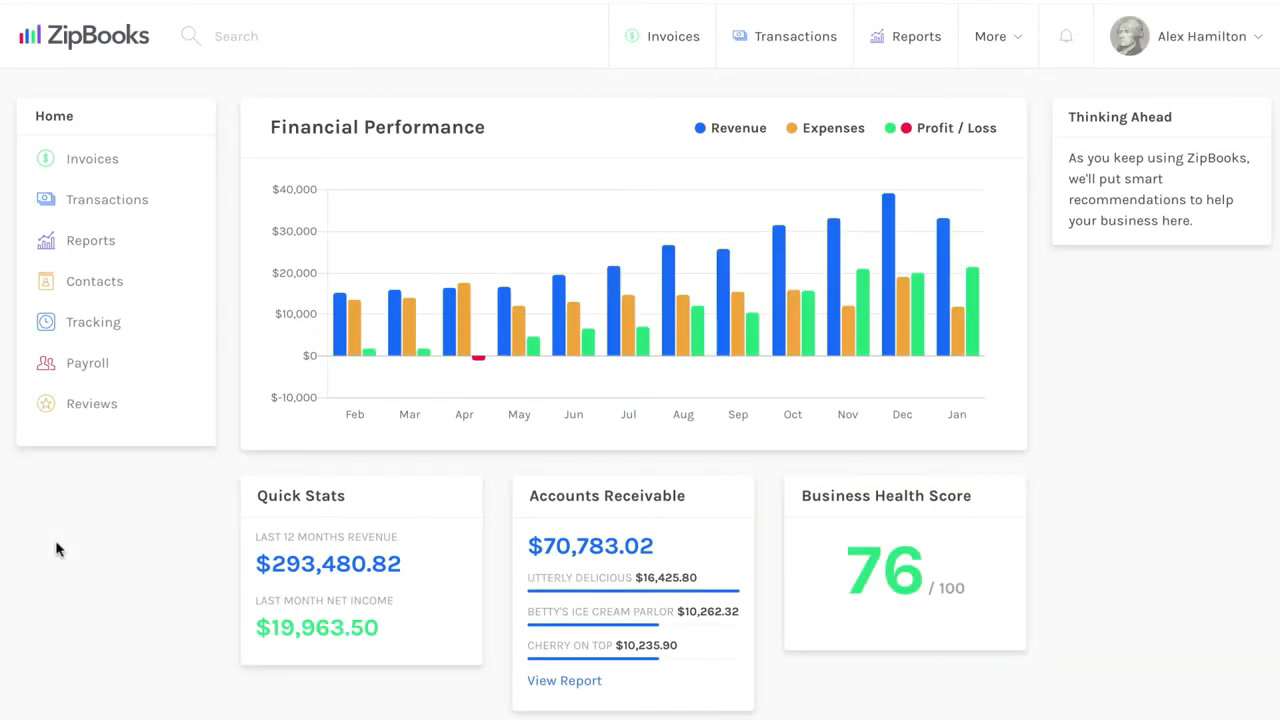This screenshot has width=1280, height=720.
Task: Click Alex Hamilton's profile avatar
Action: pos(1129,36)
